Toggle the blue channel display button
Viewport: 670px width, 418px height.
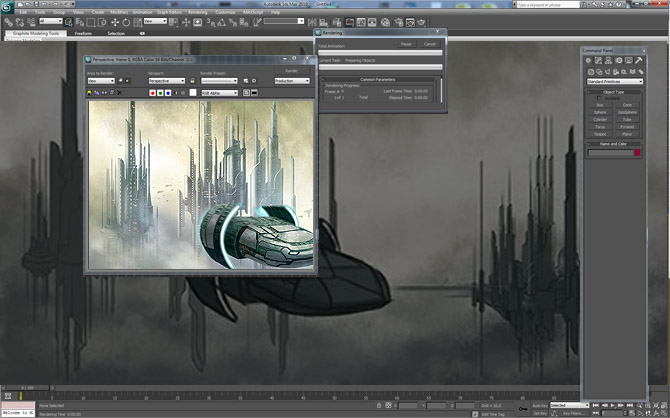170,93
